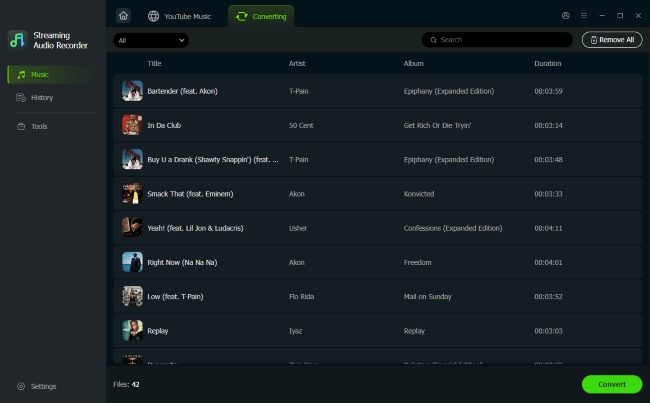Click the search magnifier icon
This screenshot has height=403, width=650.
[x=433, y=40]
